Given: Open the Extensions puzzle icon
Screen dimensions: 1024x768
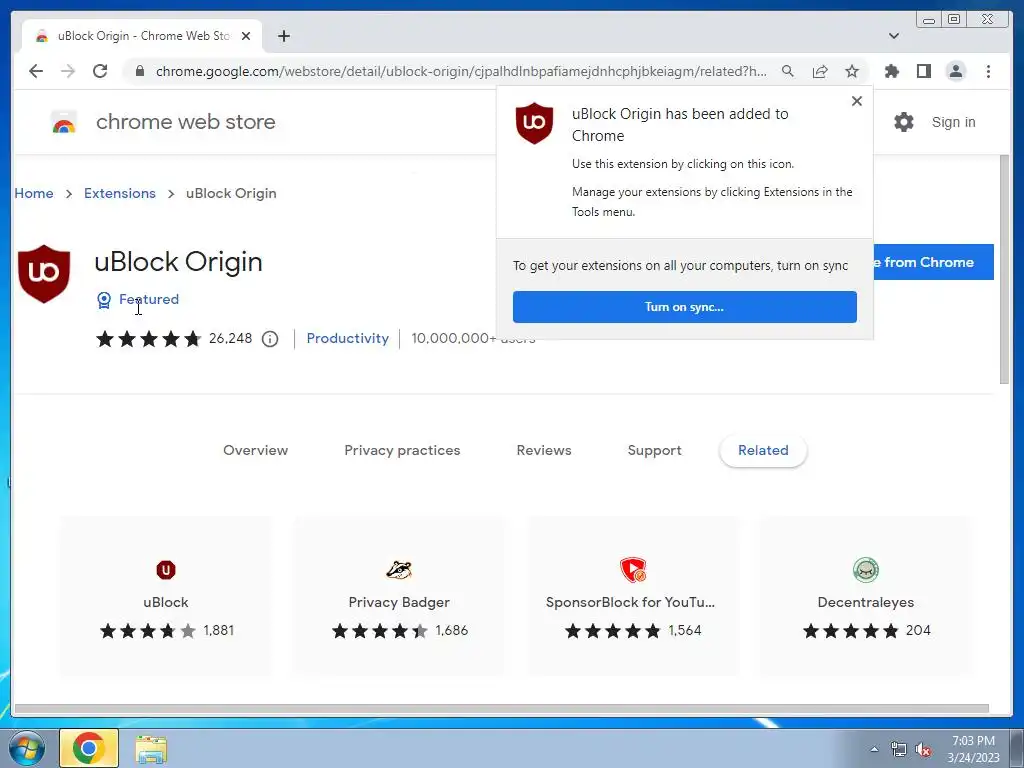Looking at the screenshot, I should click(x=891, y=71).
